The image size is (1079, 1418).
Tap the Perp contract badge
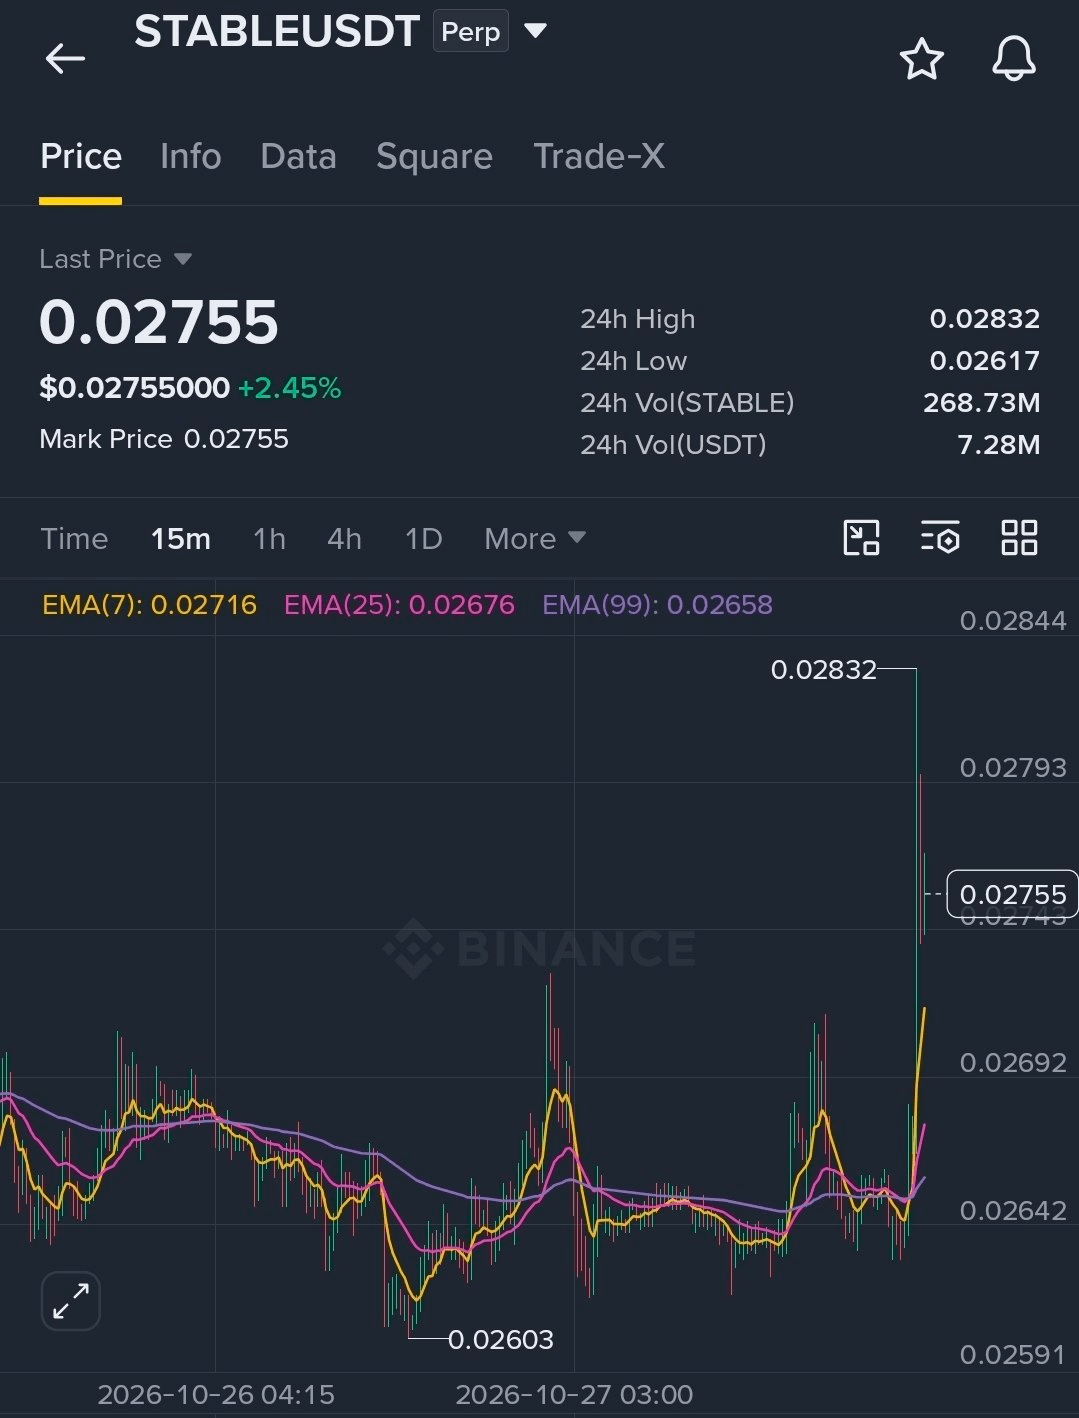(x=470, y=31)
